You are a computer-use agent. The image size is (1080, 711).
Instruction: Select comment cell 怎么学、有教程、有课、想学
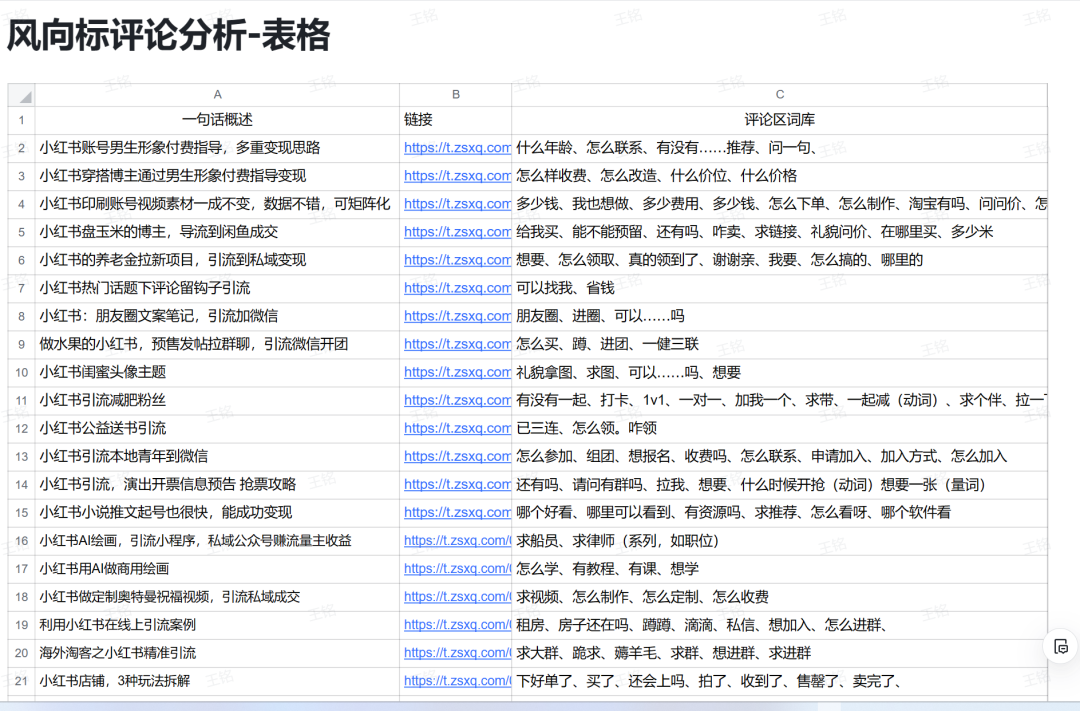click(779, 568)
